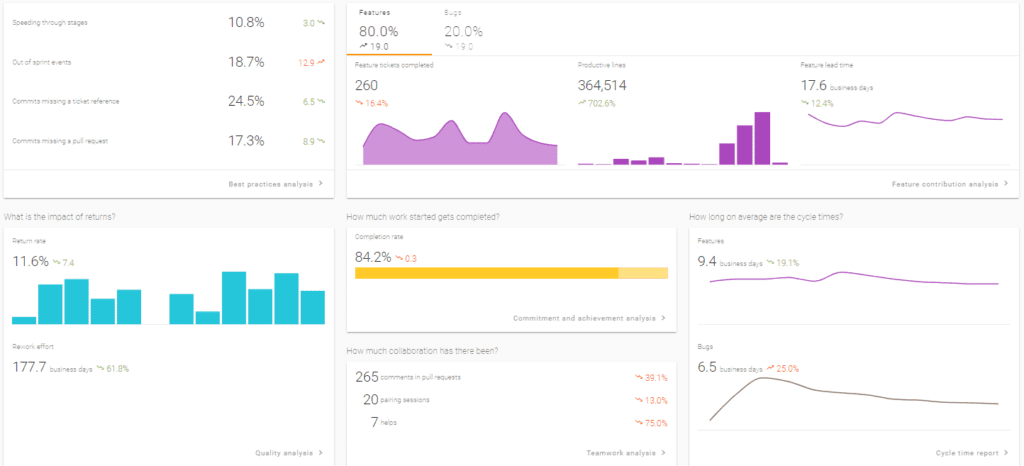The image size is (1024, 466).
Task: Click the down-trend icon beside 75.0% helps
Action: [x=638, y=423]
